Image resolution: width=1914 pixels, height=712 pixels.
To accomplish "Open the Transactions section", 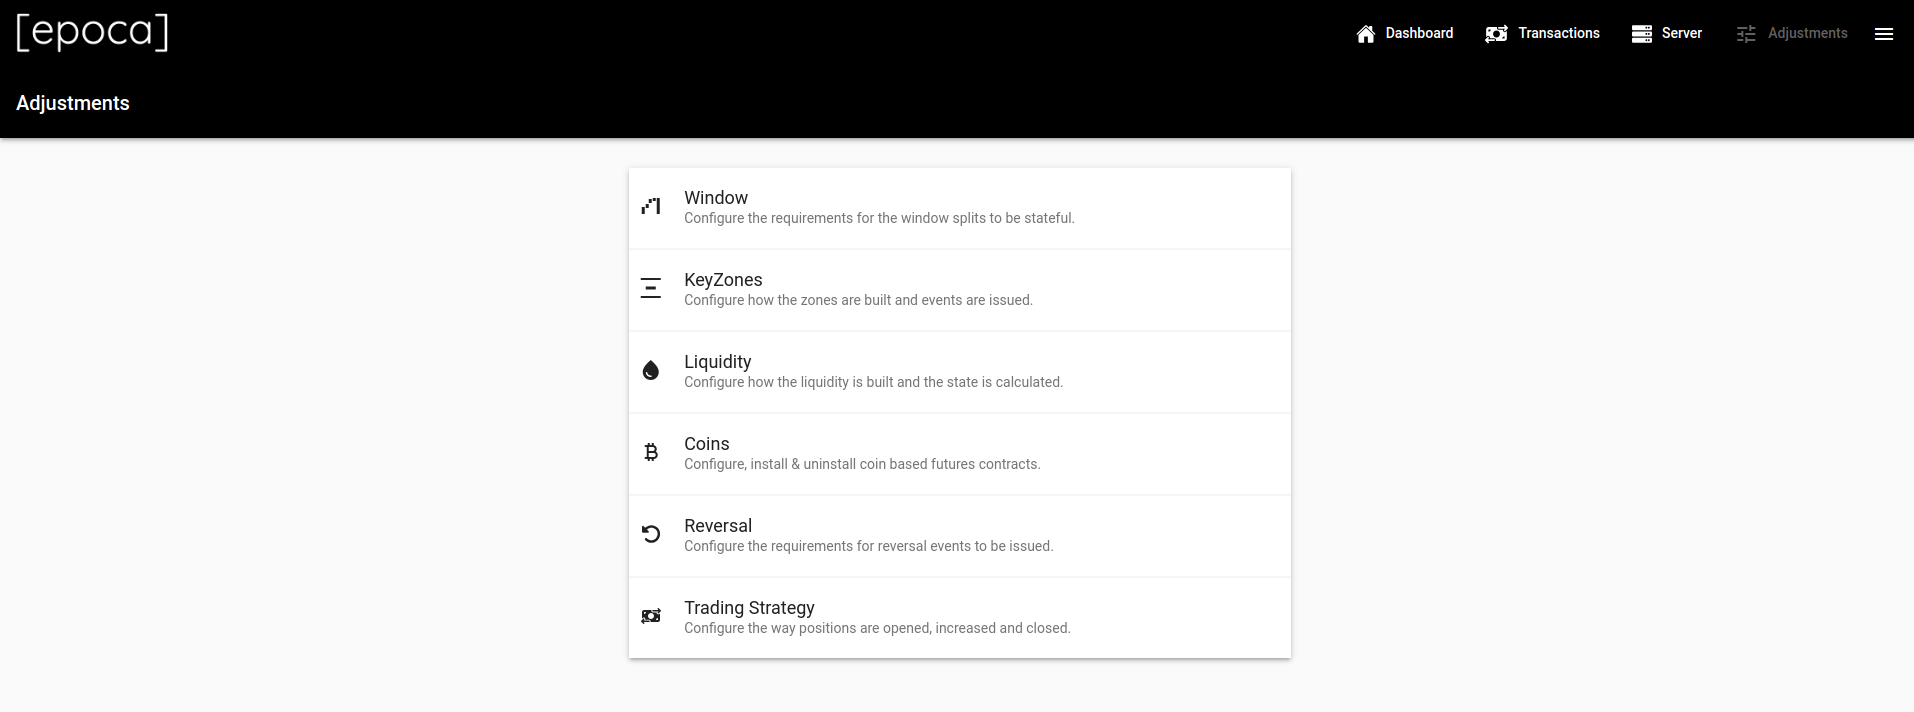I will [1558, 33].
